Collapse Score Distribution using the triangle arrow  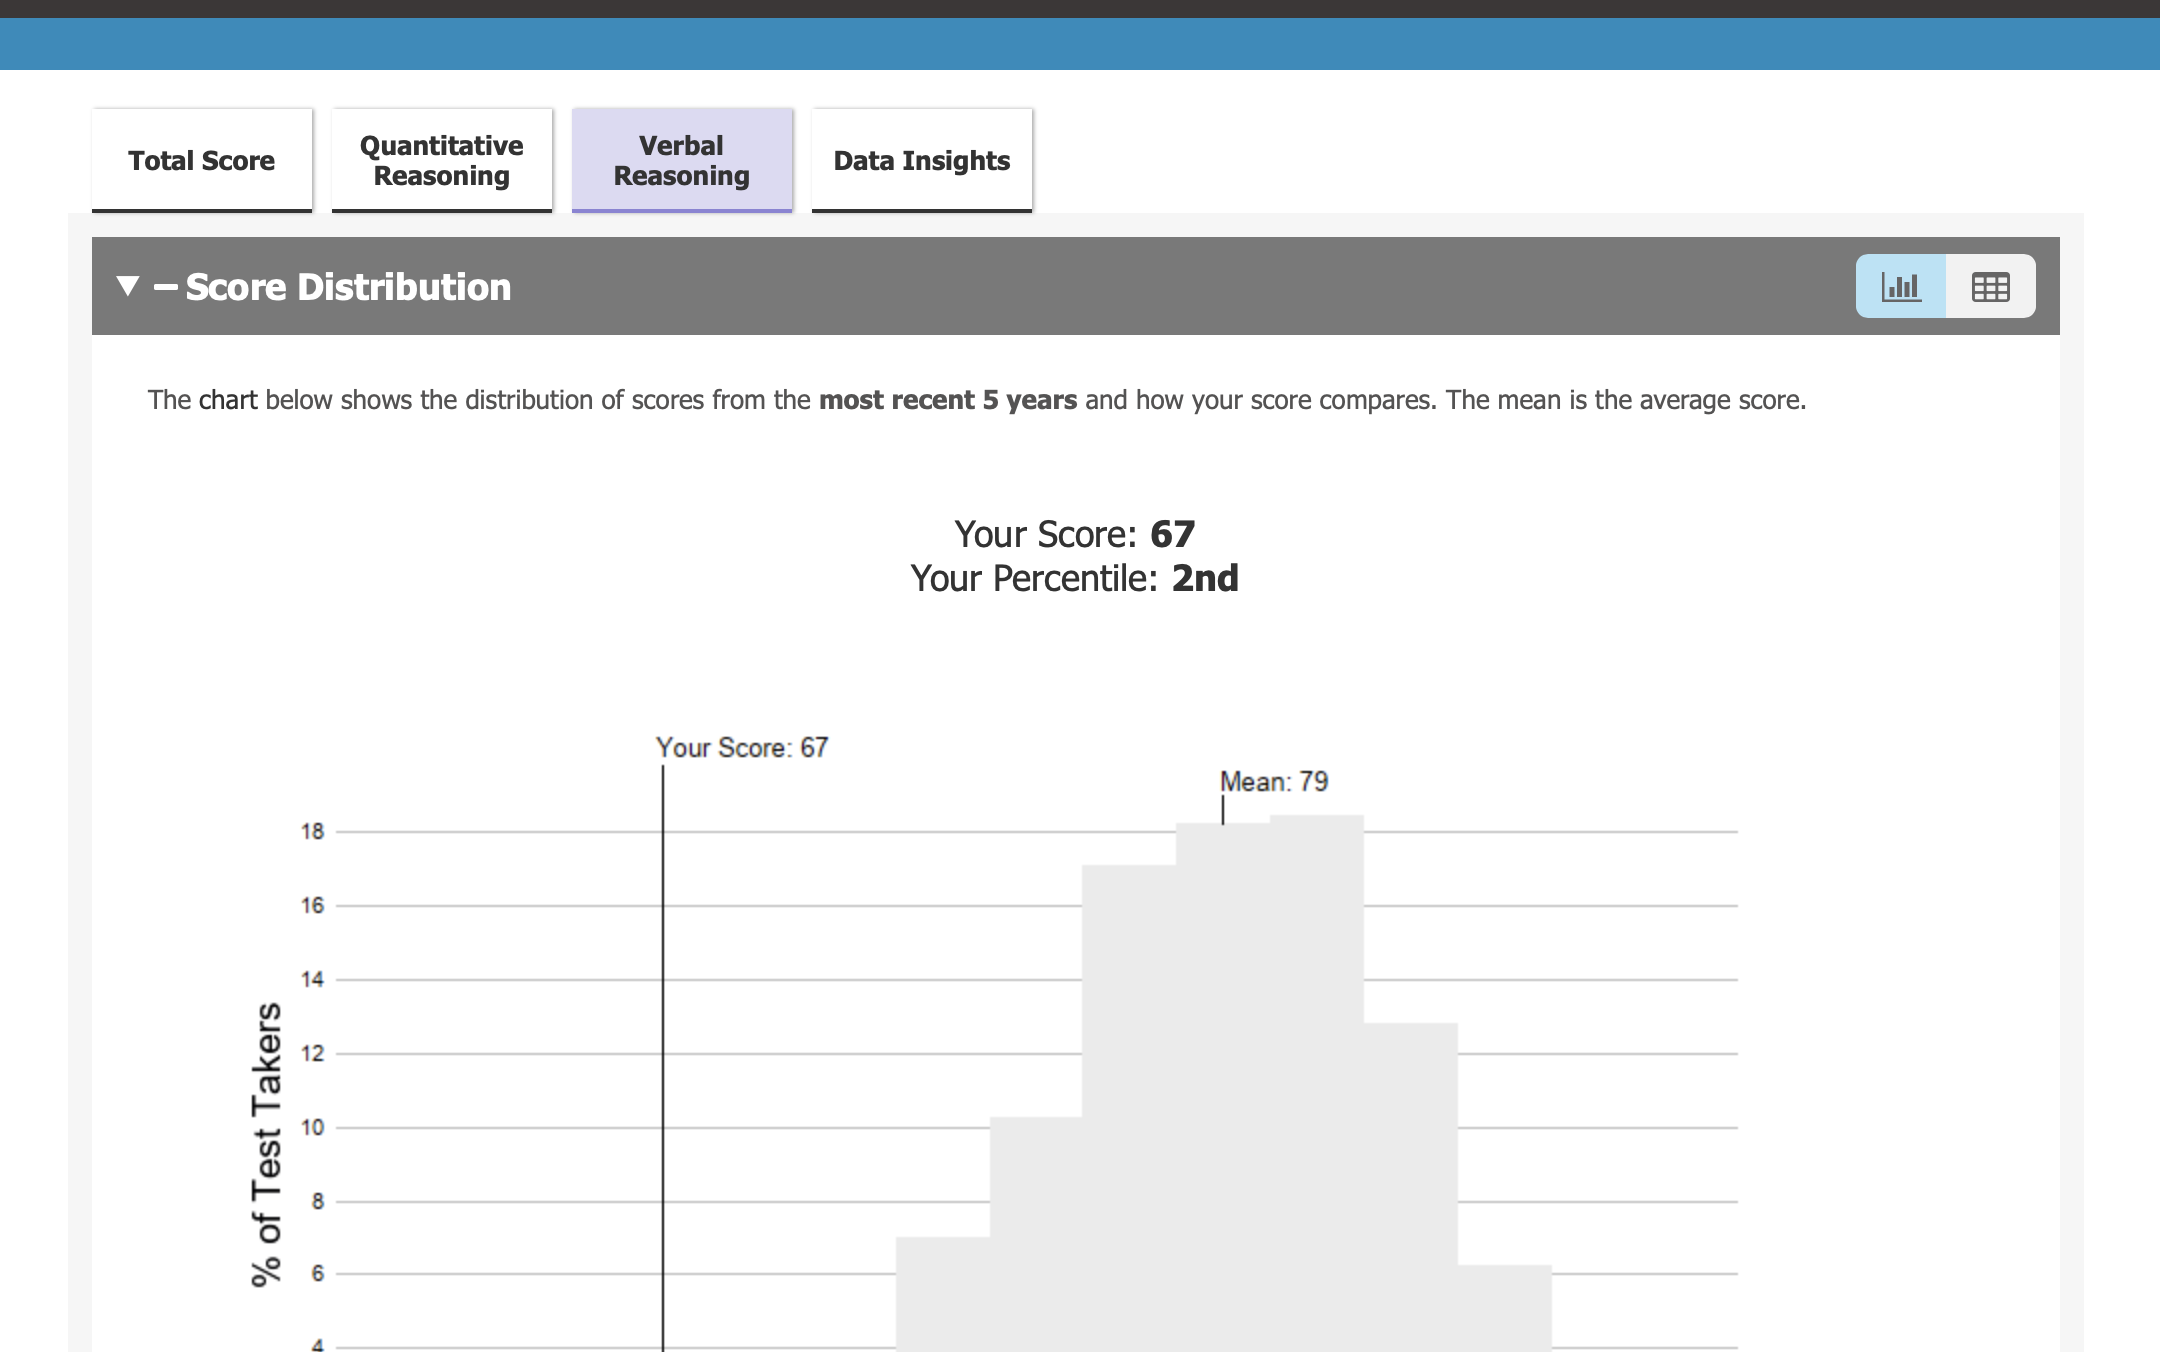tap(127, 287)
